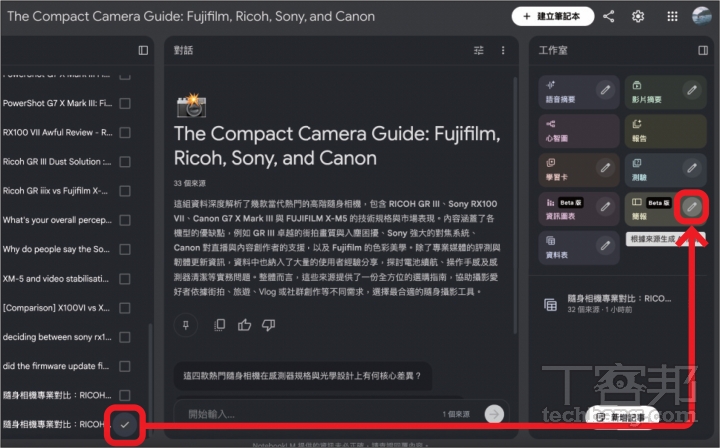Open source title RX100 VII Awful Review

(x=57, y=133)
